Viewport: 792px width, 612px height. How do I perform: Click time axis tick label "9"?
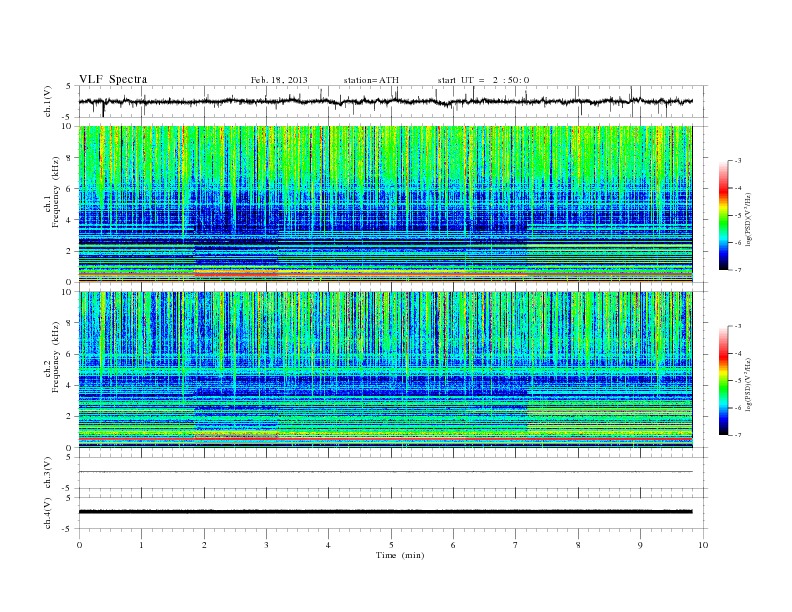pyautogui.click(x=640, y=545)
